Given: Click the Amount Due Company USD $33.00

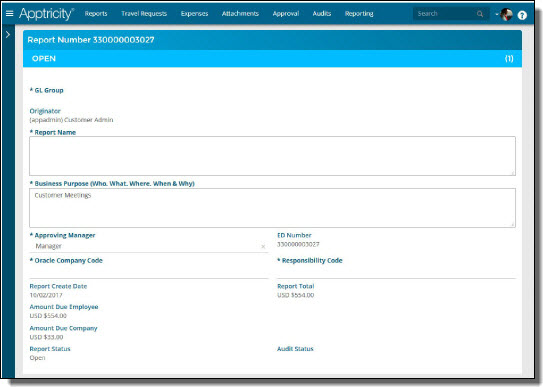Looking at the screenshot, I should pos(46,337).
